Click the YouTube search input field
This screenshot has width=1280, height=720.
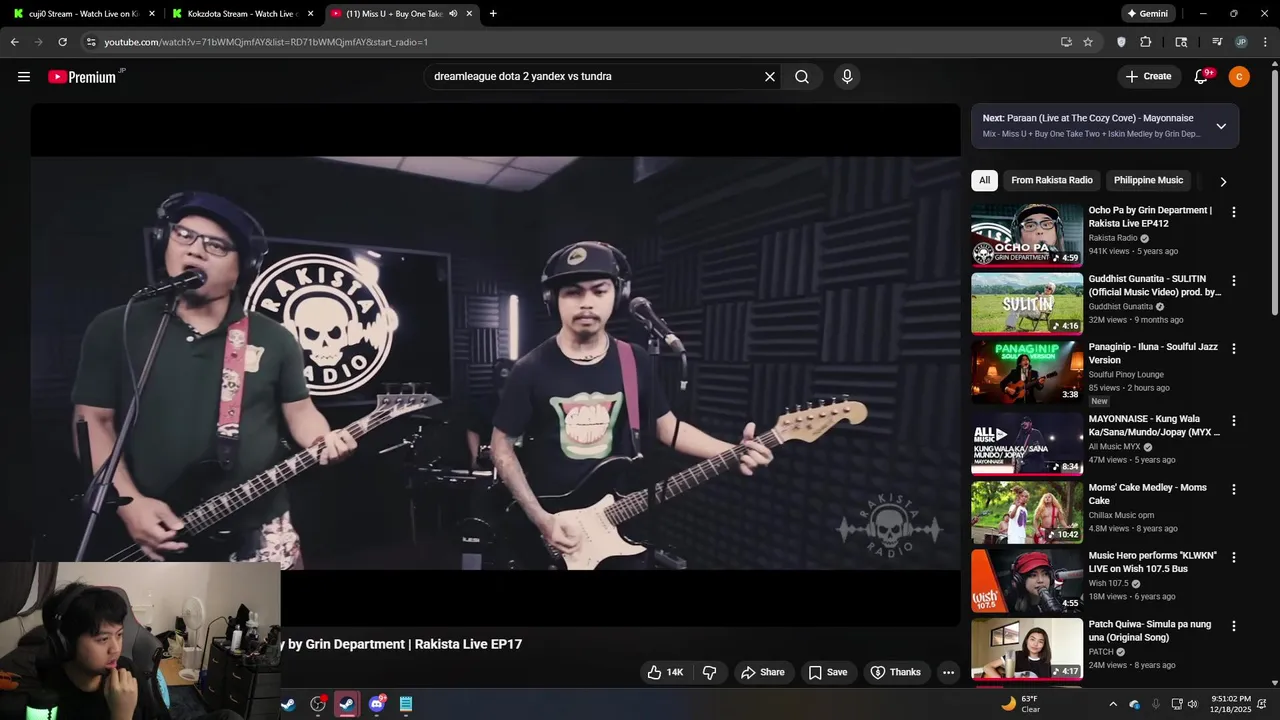click(595, 77)
